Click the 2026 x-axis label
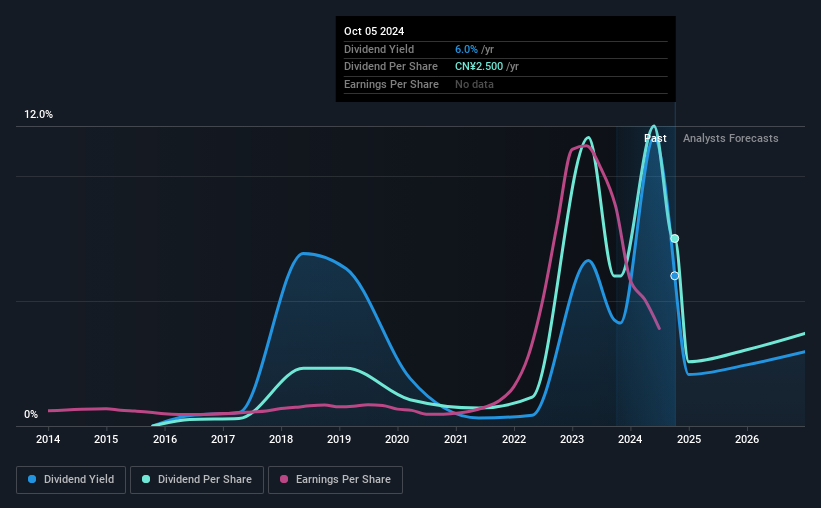 747,439
